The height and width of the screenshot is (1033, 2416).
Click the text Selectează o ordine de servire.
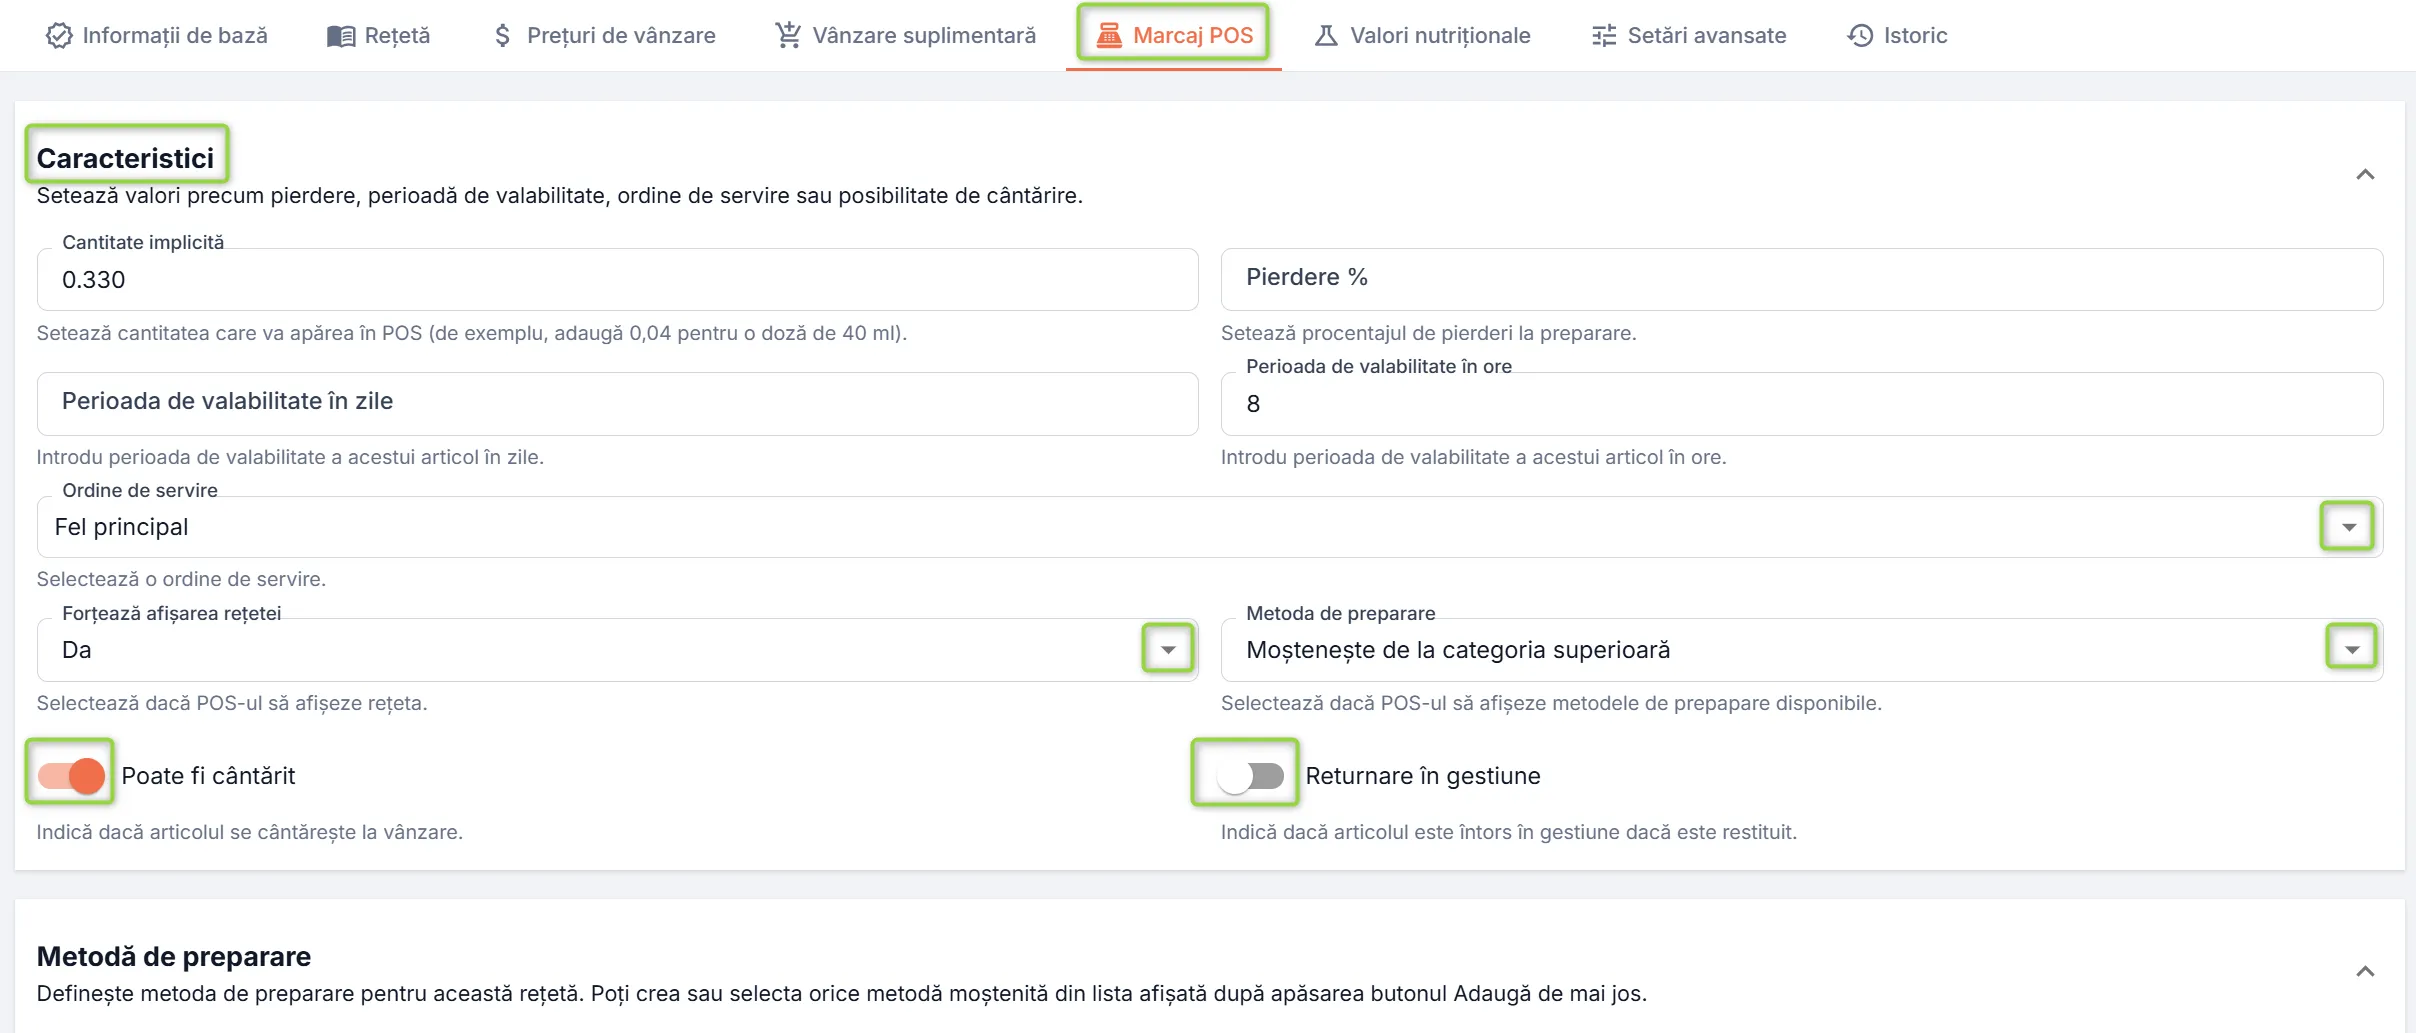(181, 579)
